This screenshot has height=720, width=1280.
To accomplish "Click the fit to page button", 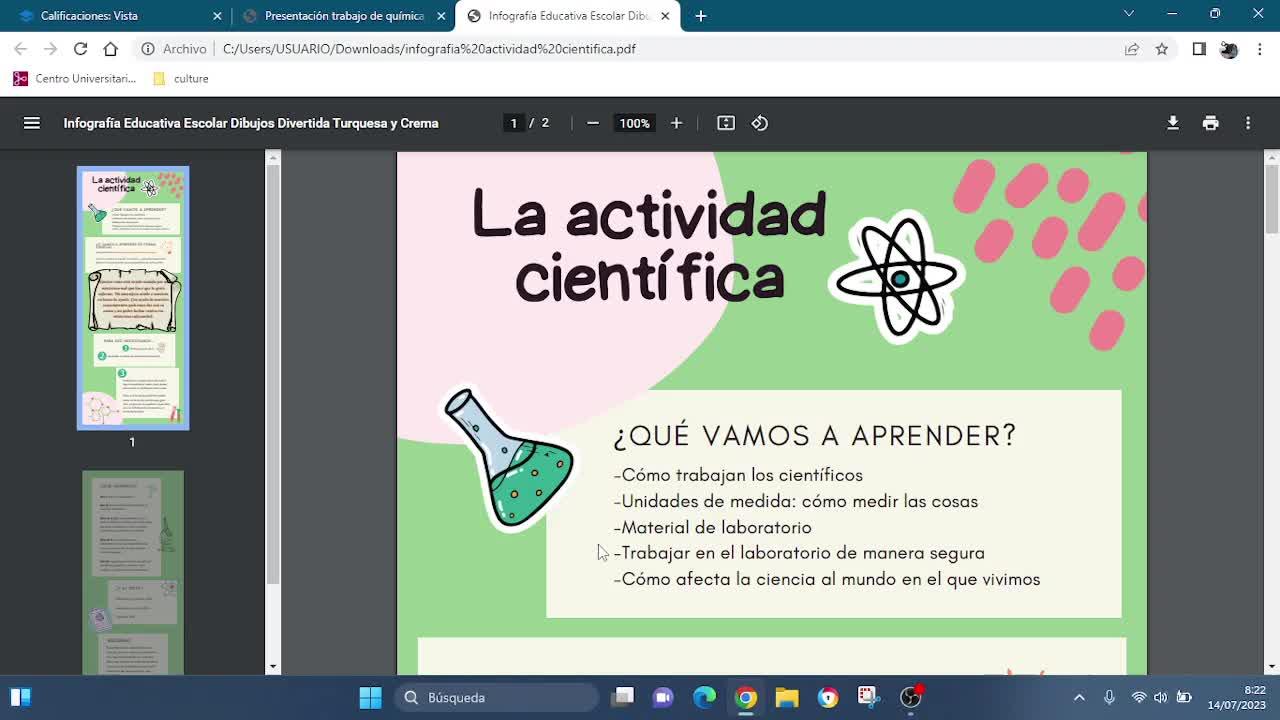I will 726,123.
